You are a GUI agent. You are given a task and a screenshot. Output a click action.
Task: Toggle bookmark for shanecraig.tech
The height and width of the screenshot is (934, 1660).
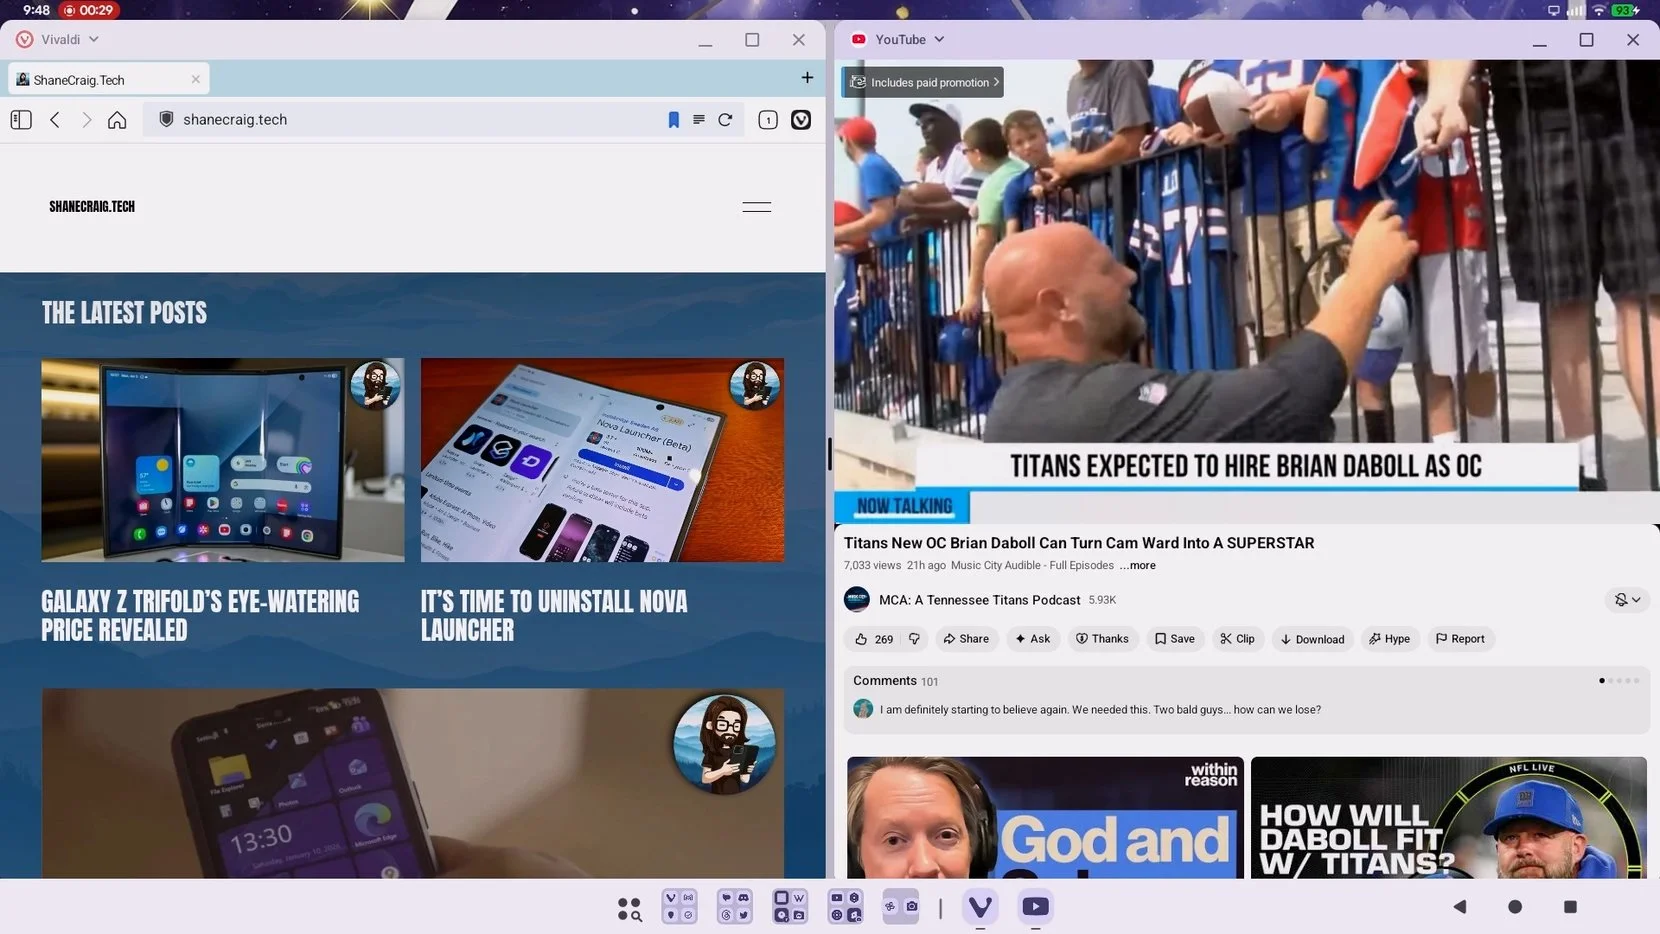673,120
